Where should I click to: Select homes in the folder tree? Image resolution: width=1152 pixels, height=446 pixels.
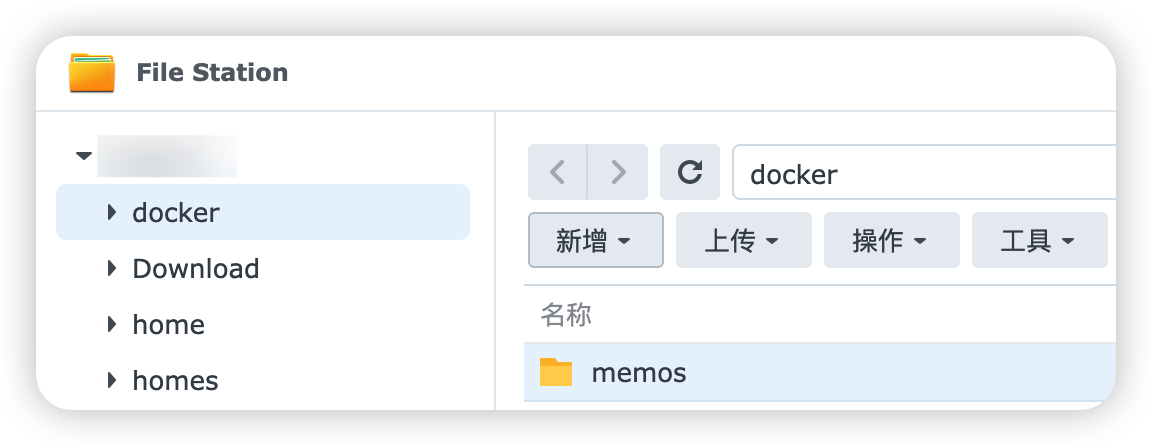coord(175,381)
